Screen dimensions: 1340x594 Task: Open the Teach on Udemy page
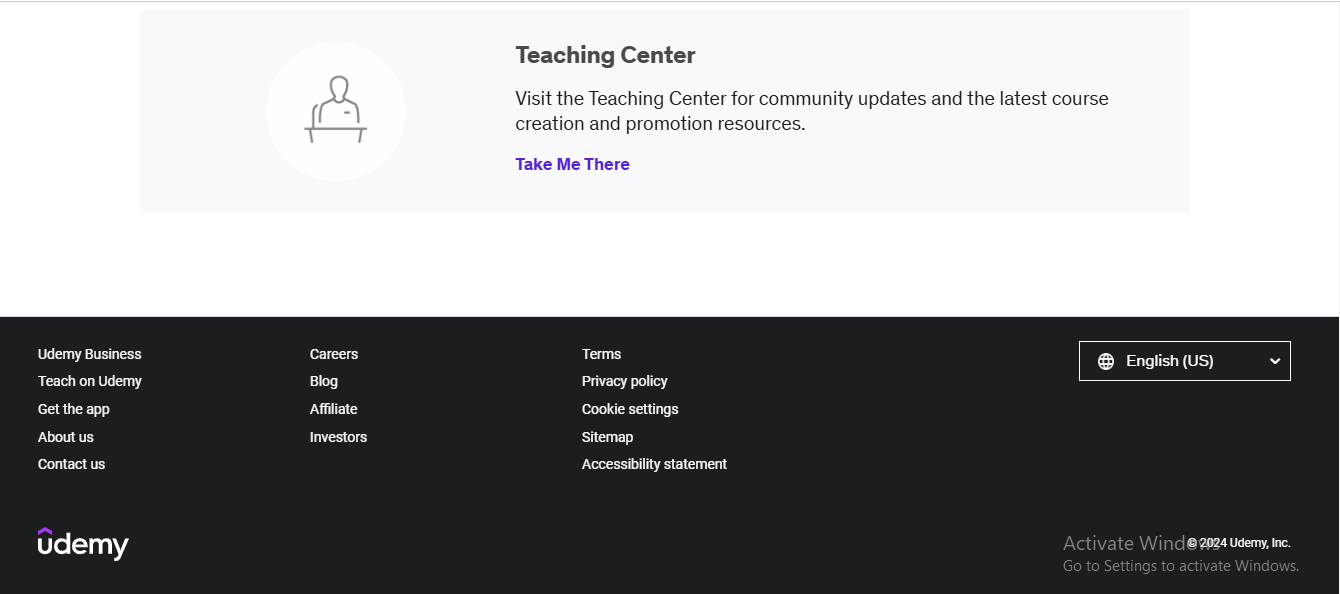(x=89, y=381)
